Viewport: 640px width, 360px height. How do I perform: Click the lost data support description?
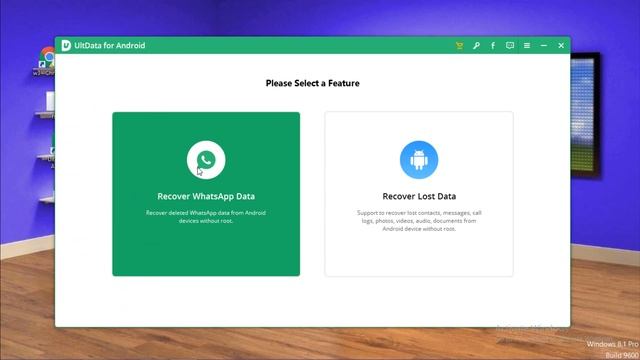coord(419,221)
